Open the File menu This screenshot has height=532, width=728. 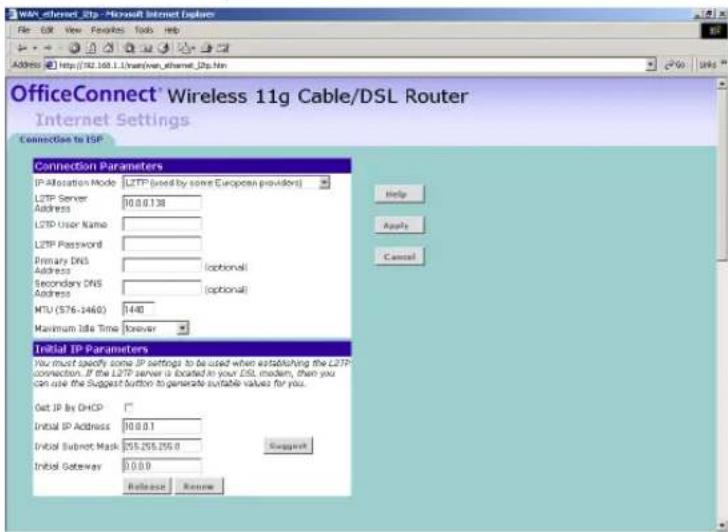tap(24, 30)
